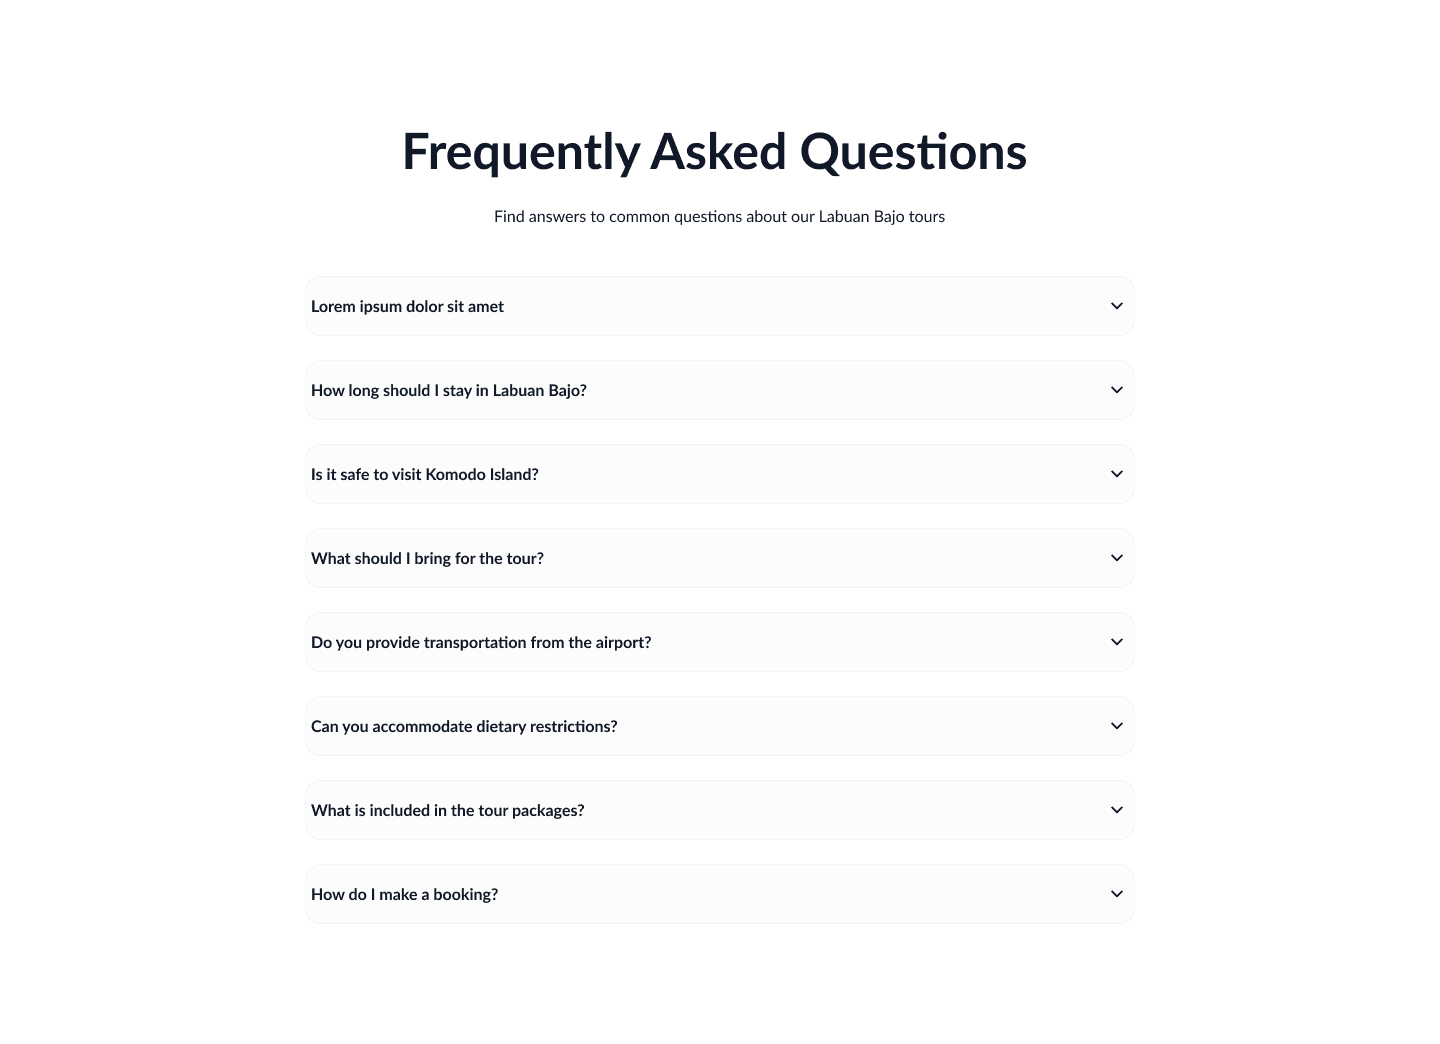The height and width of the screenshot is (1044, 1440).
Task: Open the 'What should I bring for the tour?' question
Action: point(719,558)
